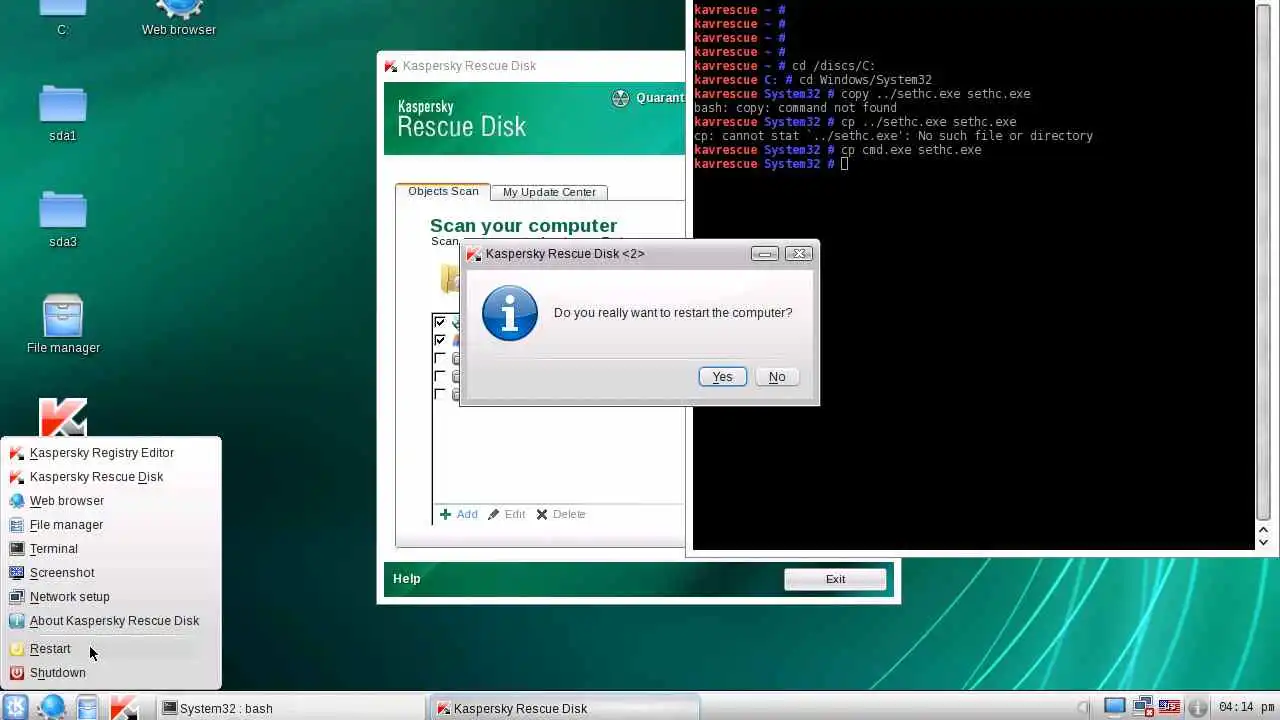Choose Restart in the start menu

[50, 649]
